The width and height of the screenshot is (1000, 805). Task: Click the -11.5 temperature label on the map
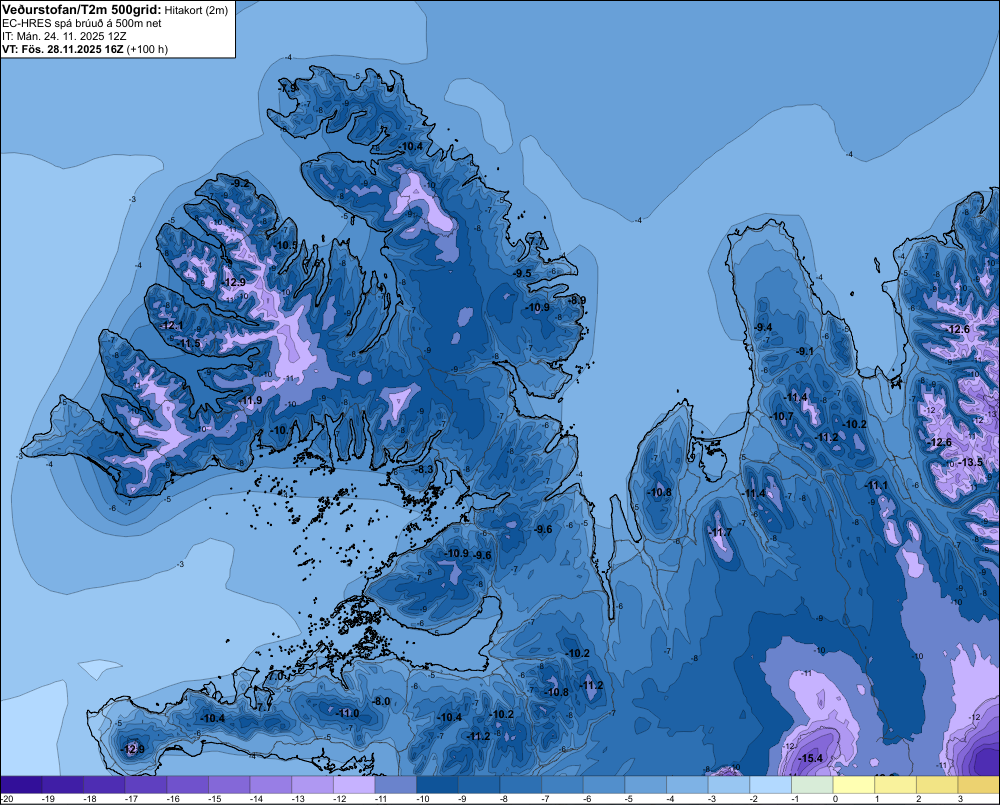click(x=188, y=344)
